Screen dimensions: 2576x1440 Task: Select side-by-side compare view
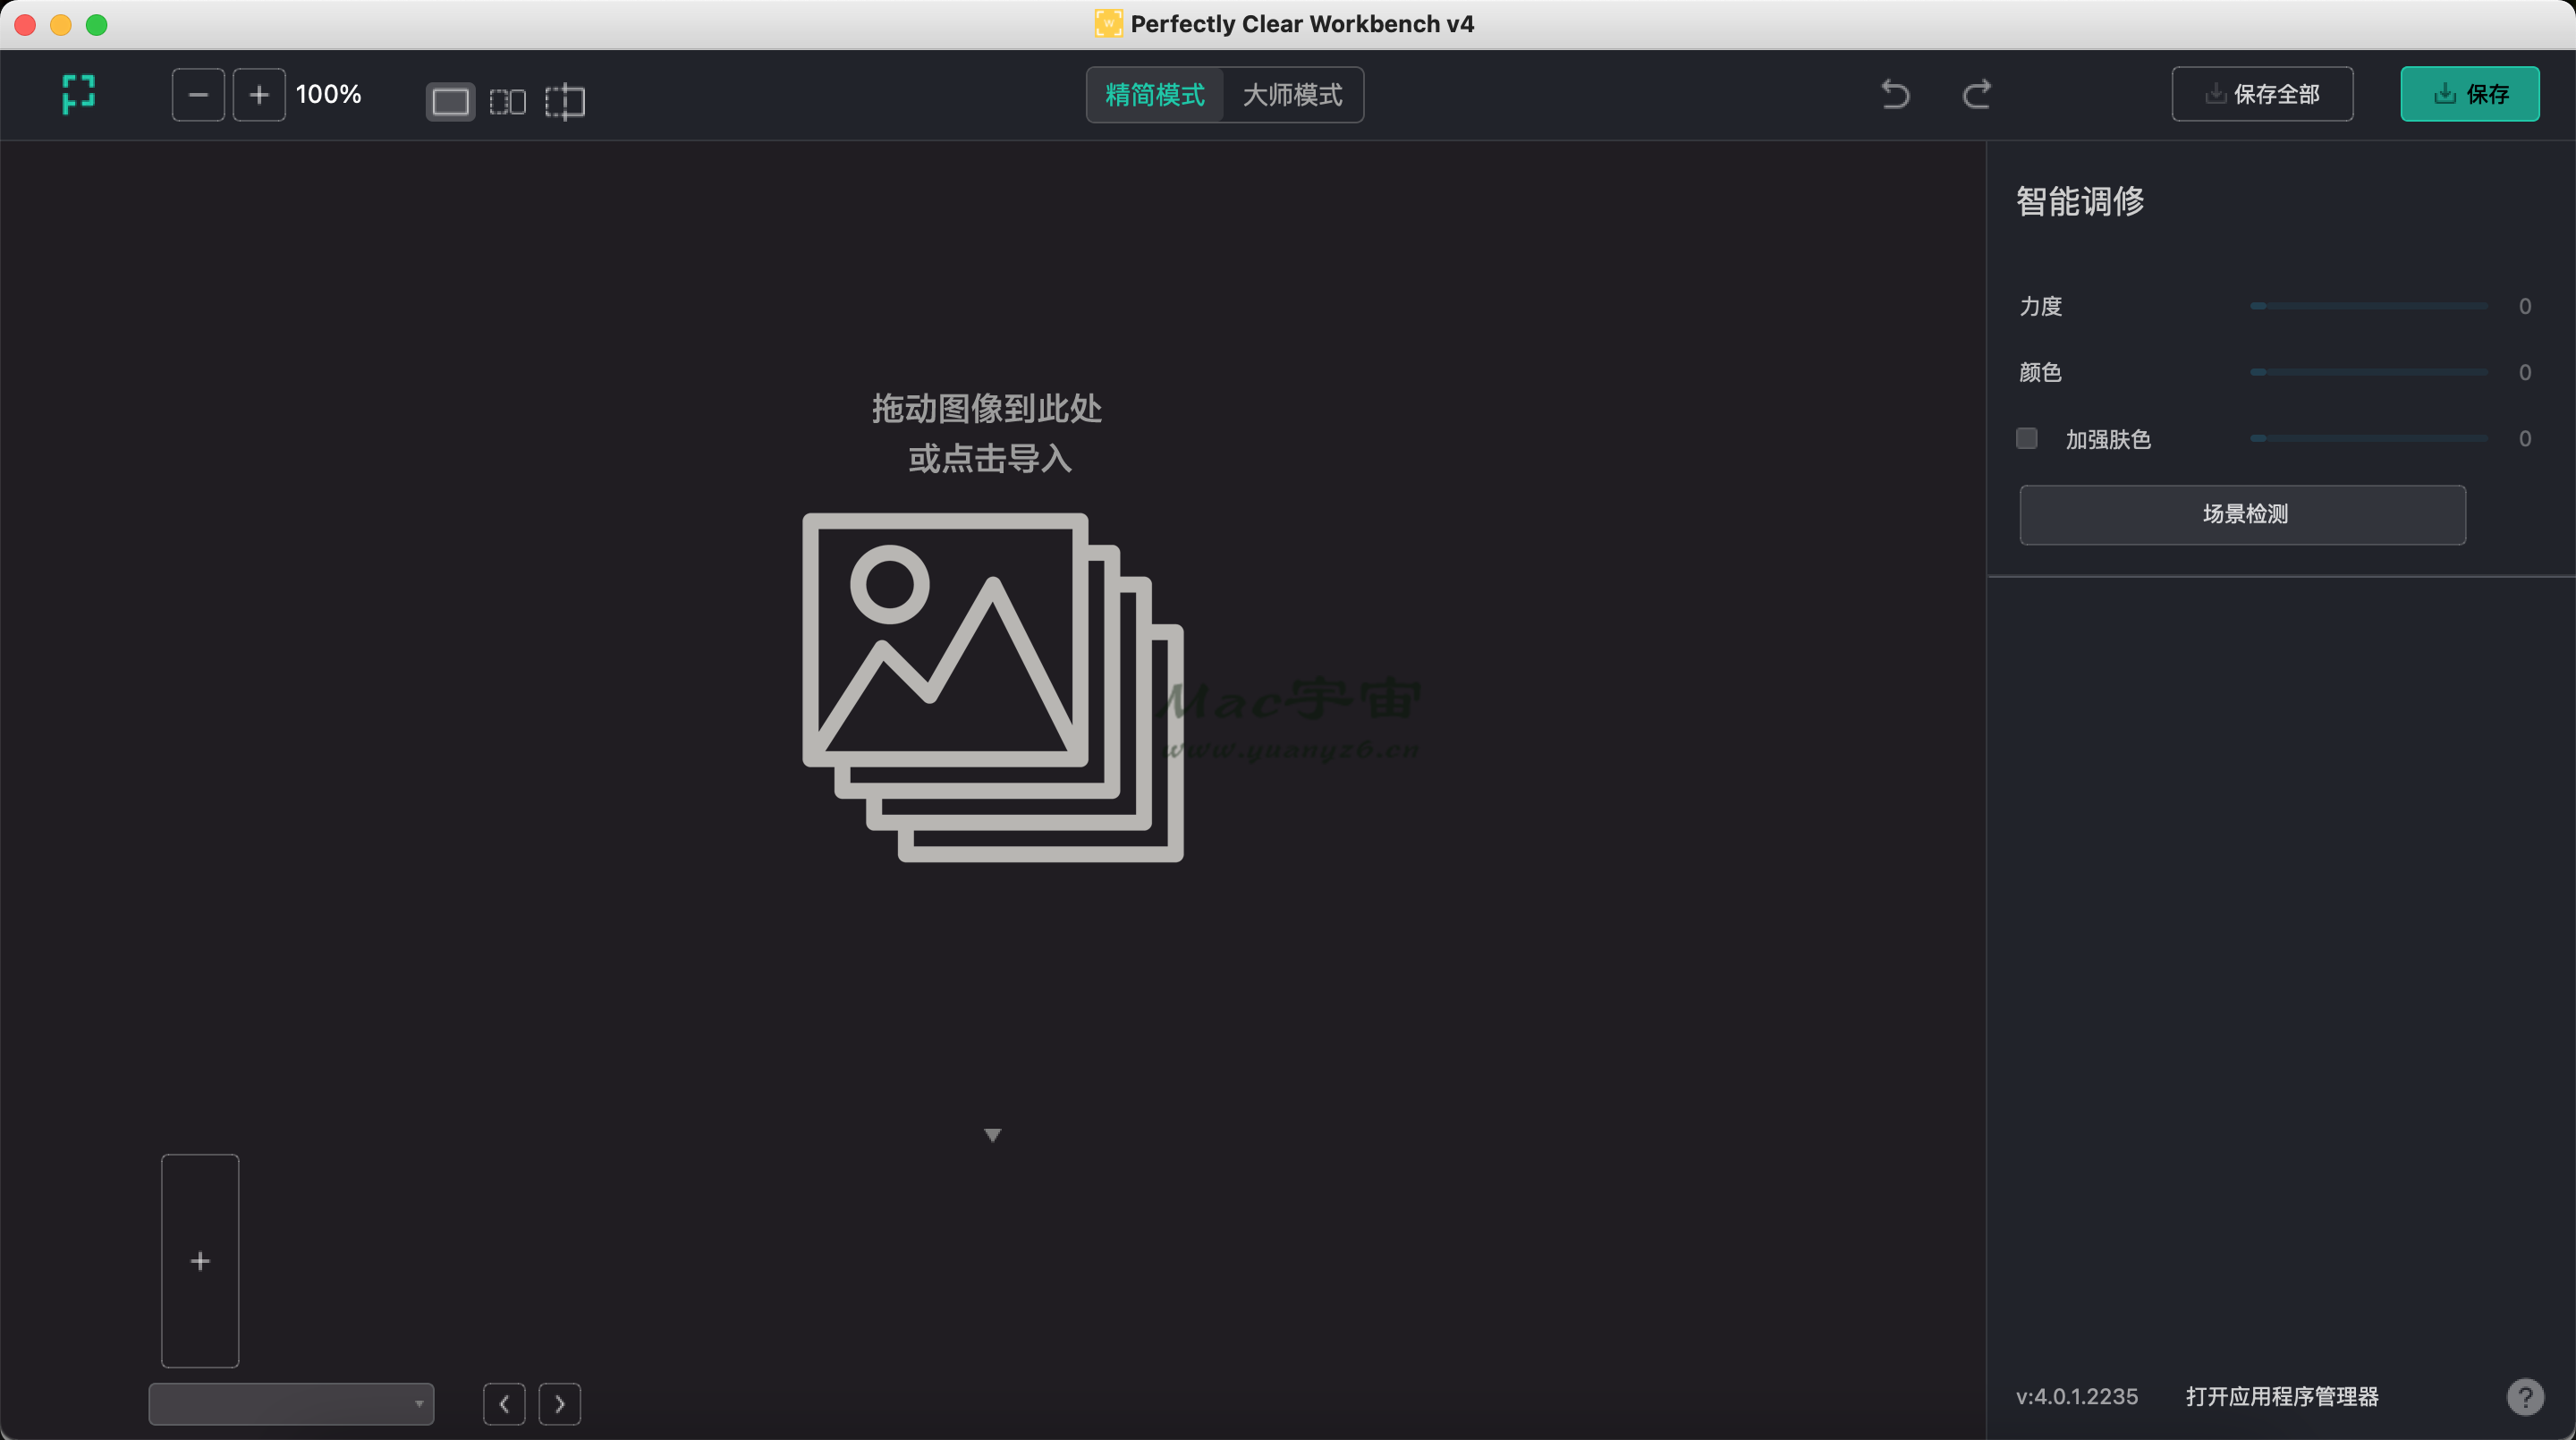click(508, 101)
